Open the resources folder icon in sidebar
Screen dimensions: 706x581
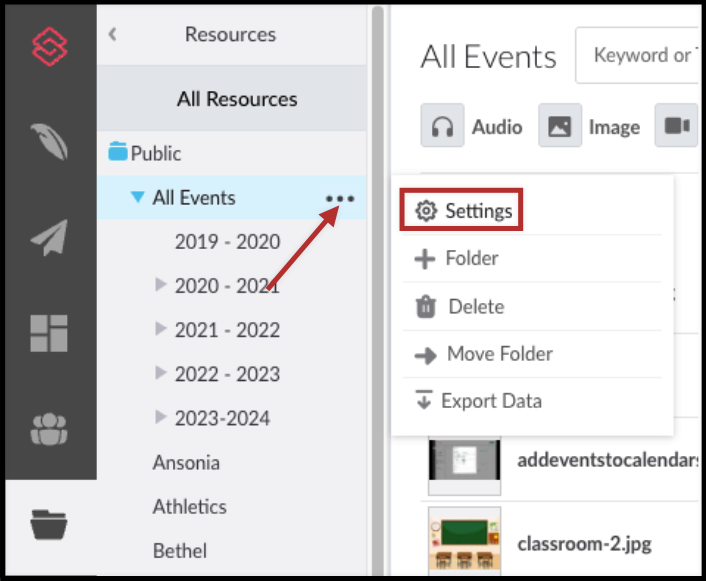49,524
